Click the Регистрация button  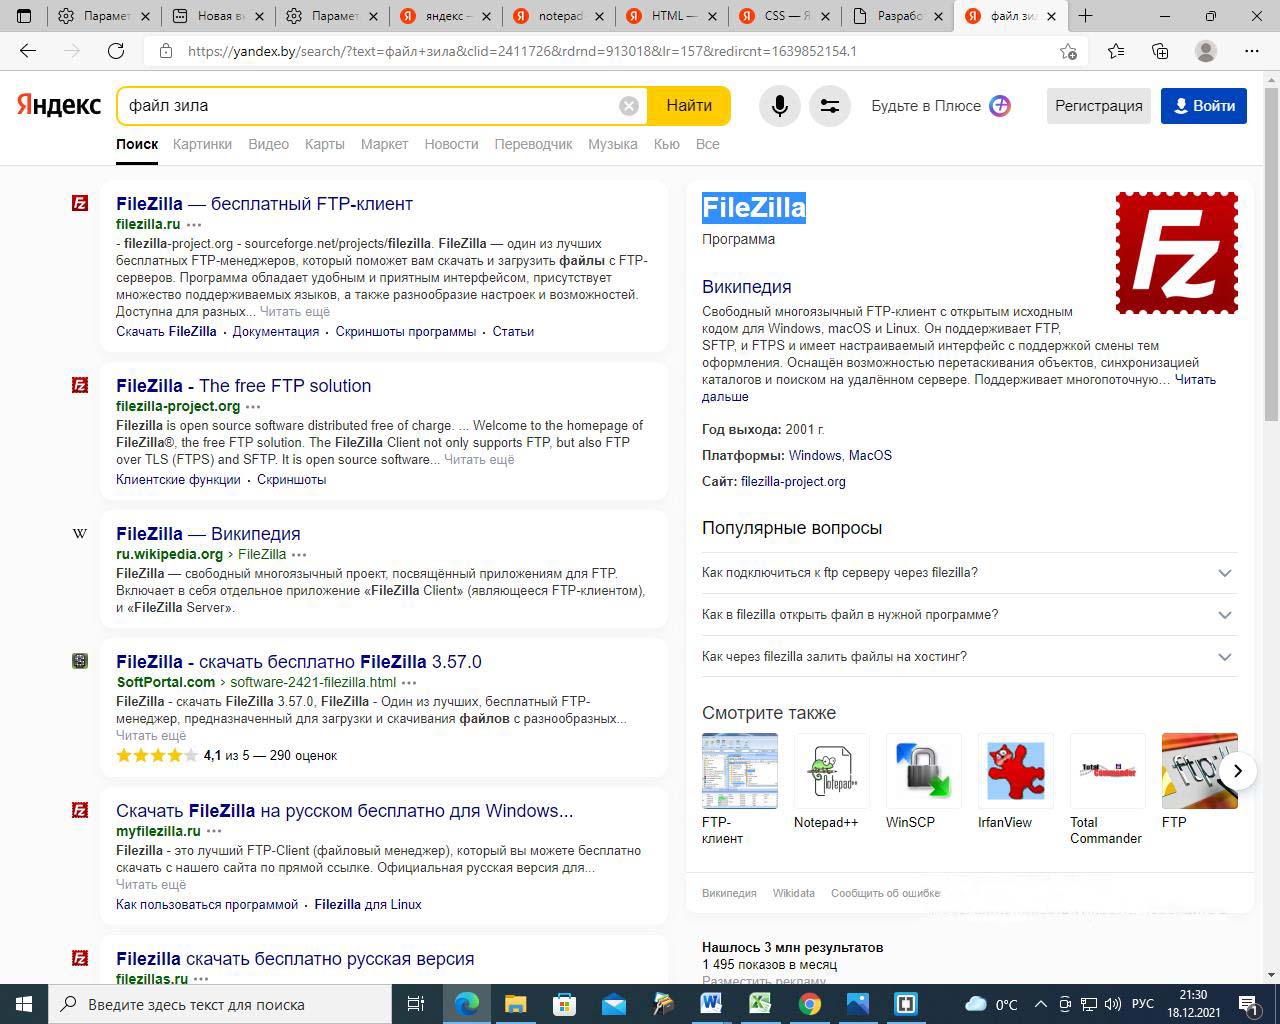tap(1098, 106)
